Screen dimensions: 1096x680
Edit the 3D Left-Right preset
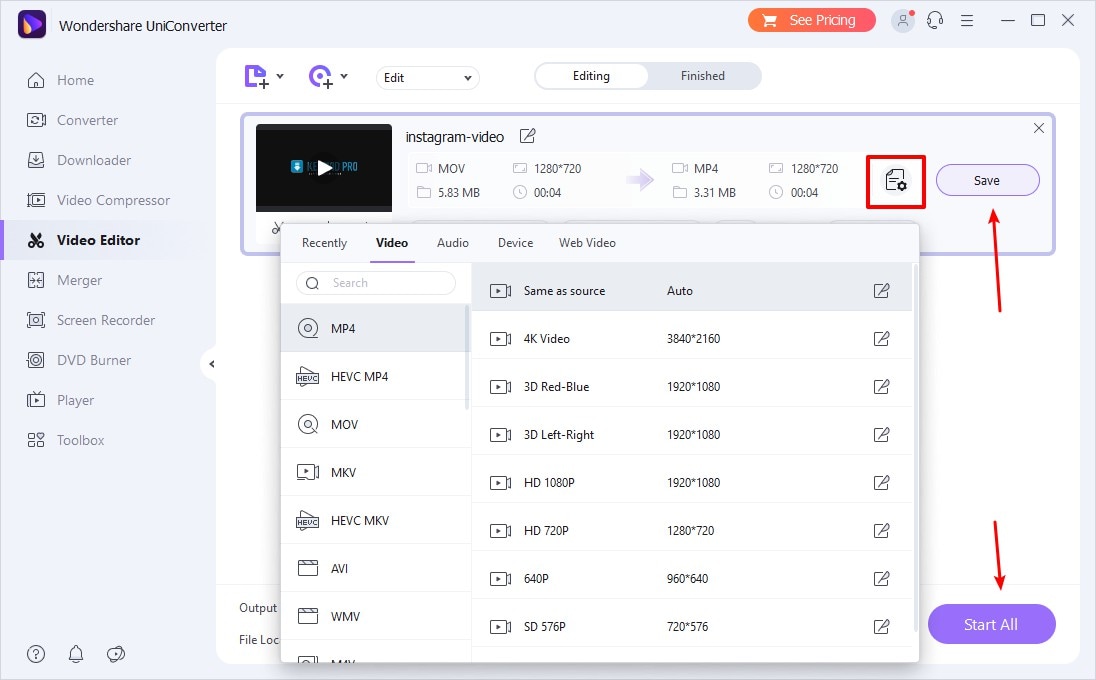pyautogui.click(x=881, y=435)
